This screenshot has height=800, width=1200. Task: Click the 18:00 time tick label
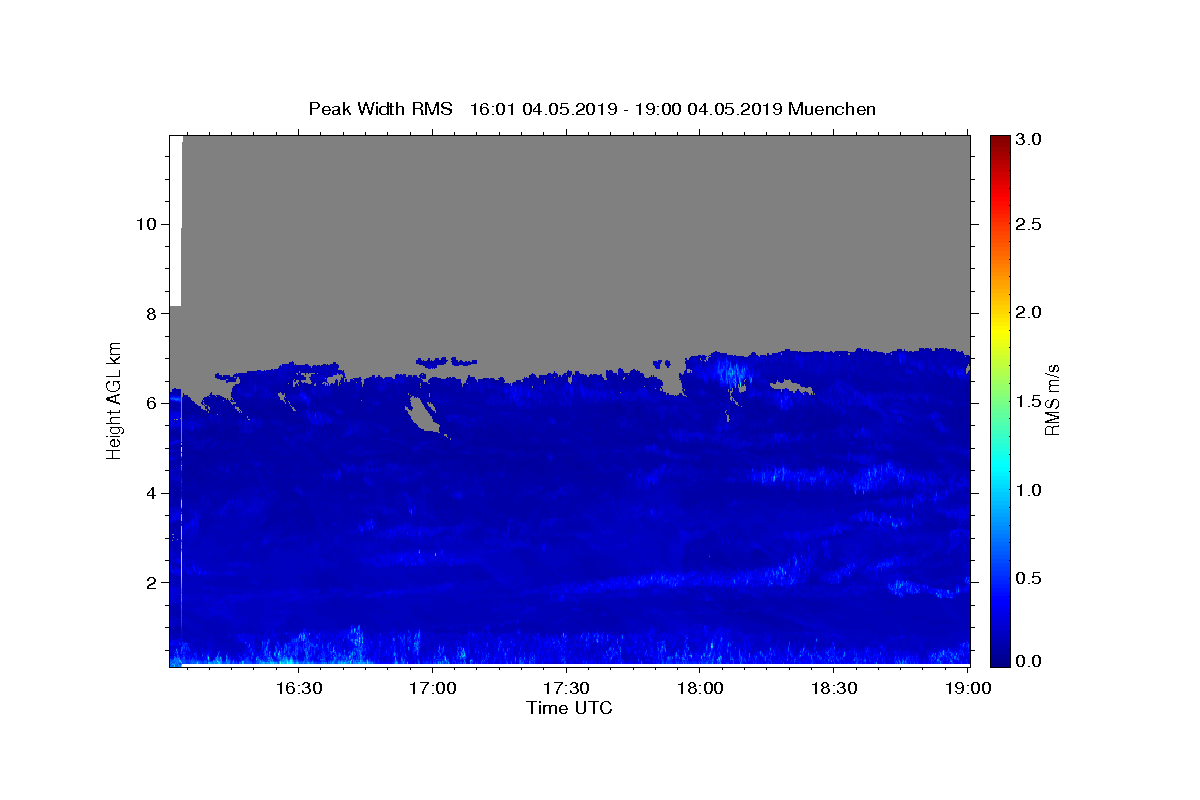(x=701, y=688)
